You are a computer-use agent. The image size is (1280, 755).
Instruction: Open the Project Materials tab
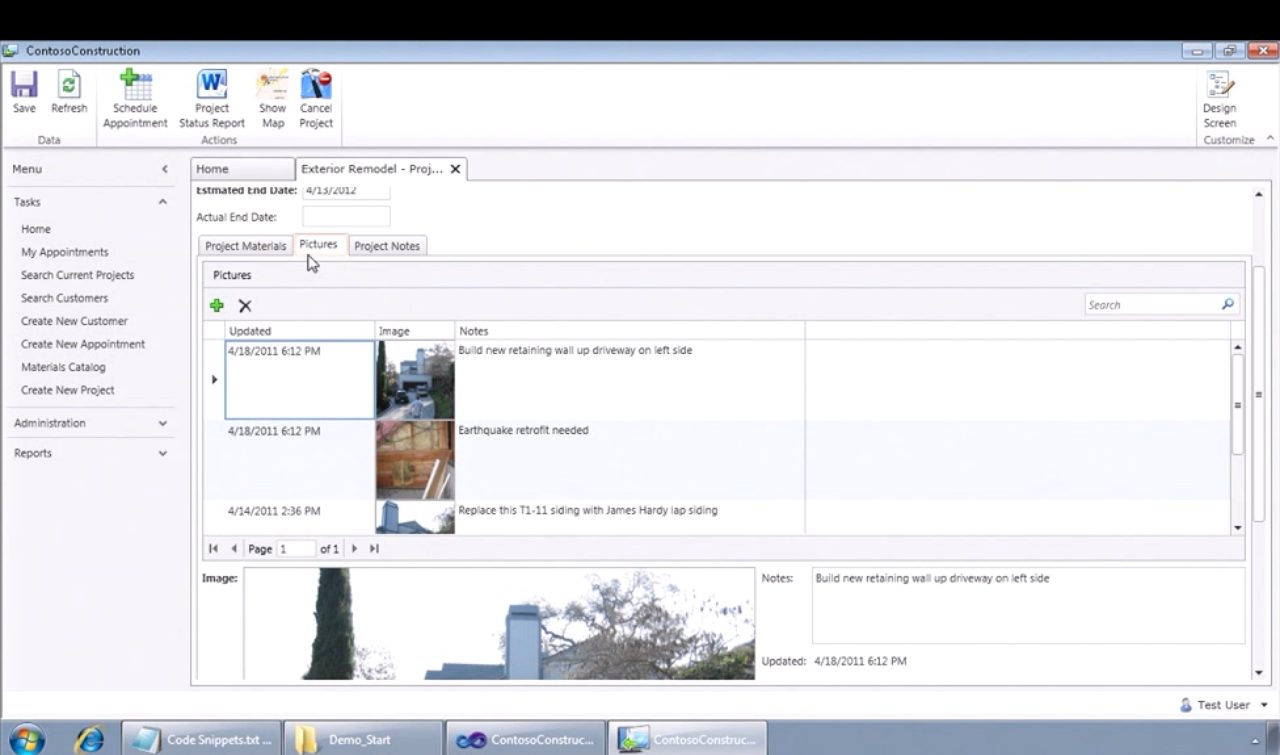(x=245, y=245)
